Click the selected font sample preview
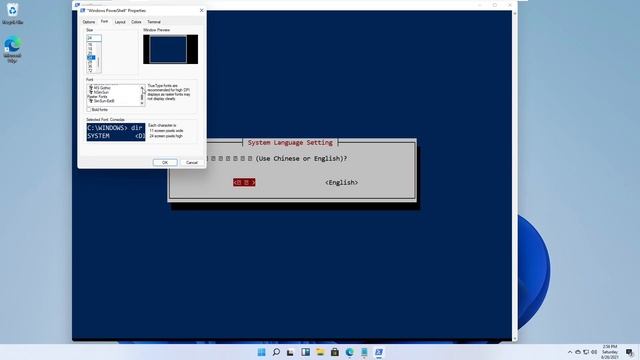 (x=116, y=132)
